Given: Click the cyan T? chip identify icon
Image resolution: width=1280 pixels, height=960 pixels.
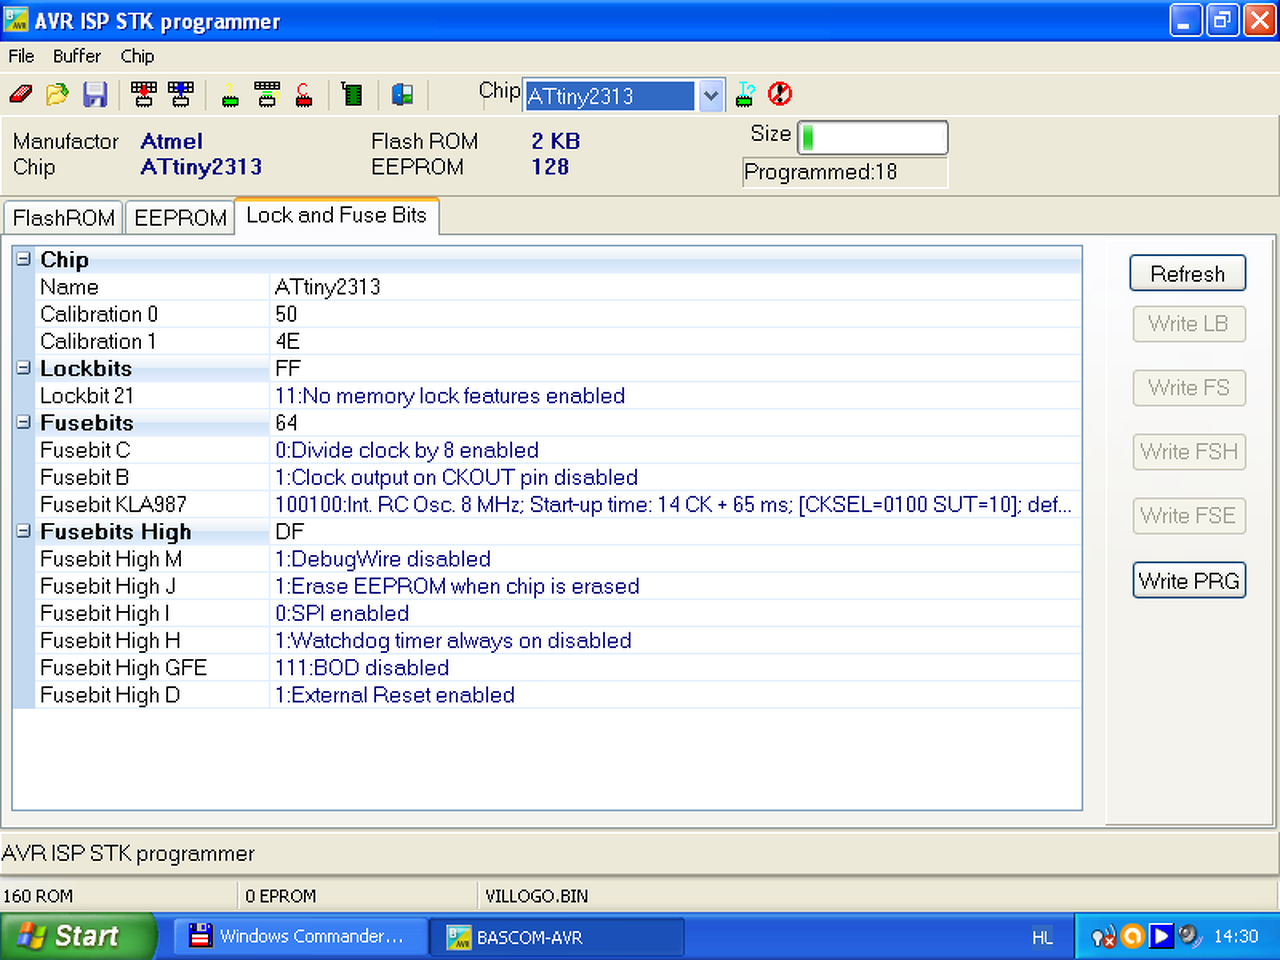Looking at the screenshot, I should point(746,94).
